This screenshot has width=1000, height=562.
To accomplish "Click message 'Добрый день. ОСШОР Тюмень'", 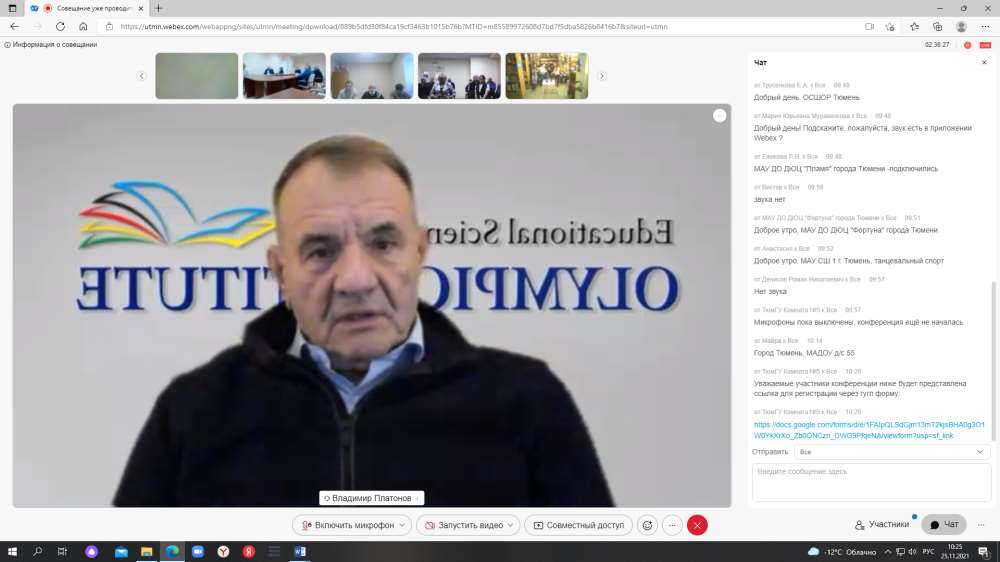I will click(806, 98).
